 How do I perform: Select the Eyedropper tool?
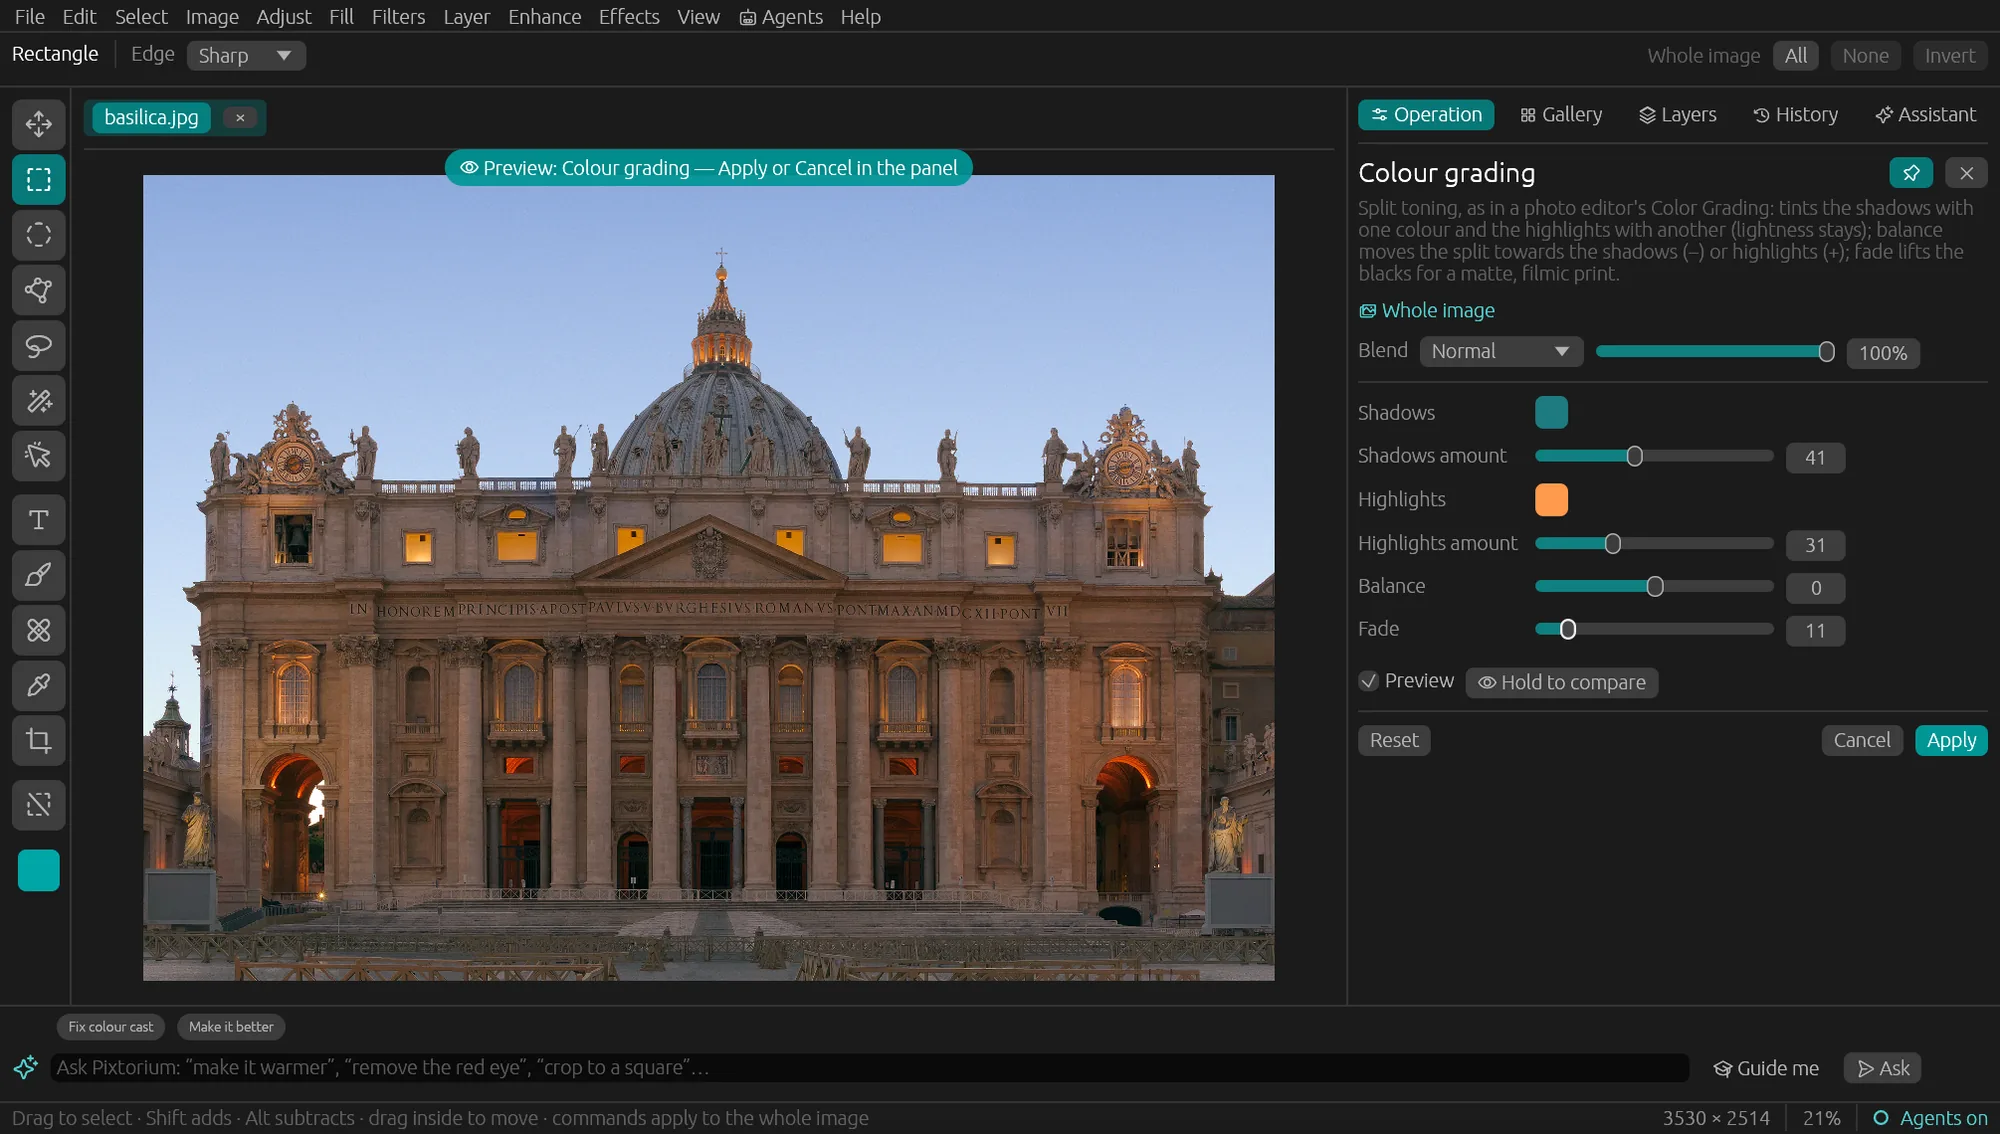coord(39,685)
